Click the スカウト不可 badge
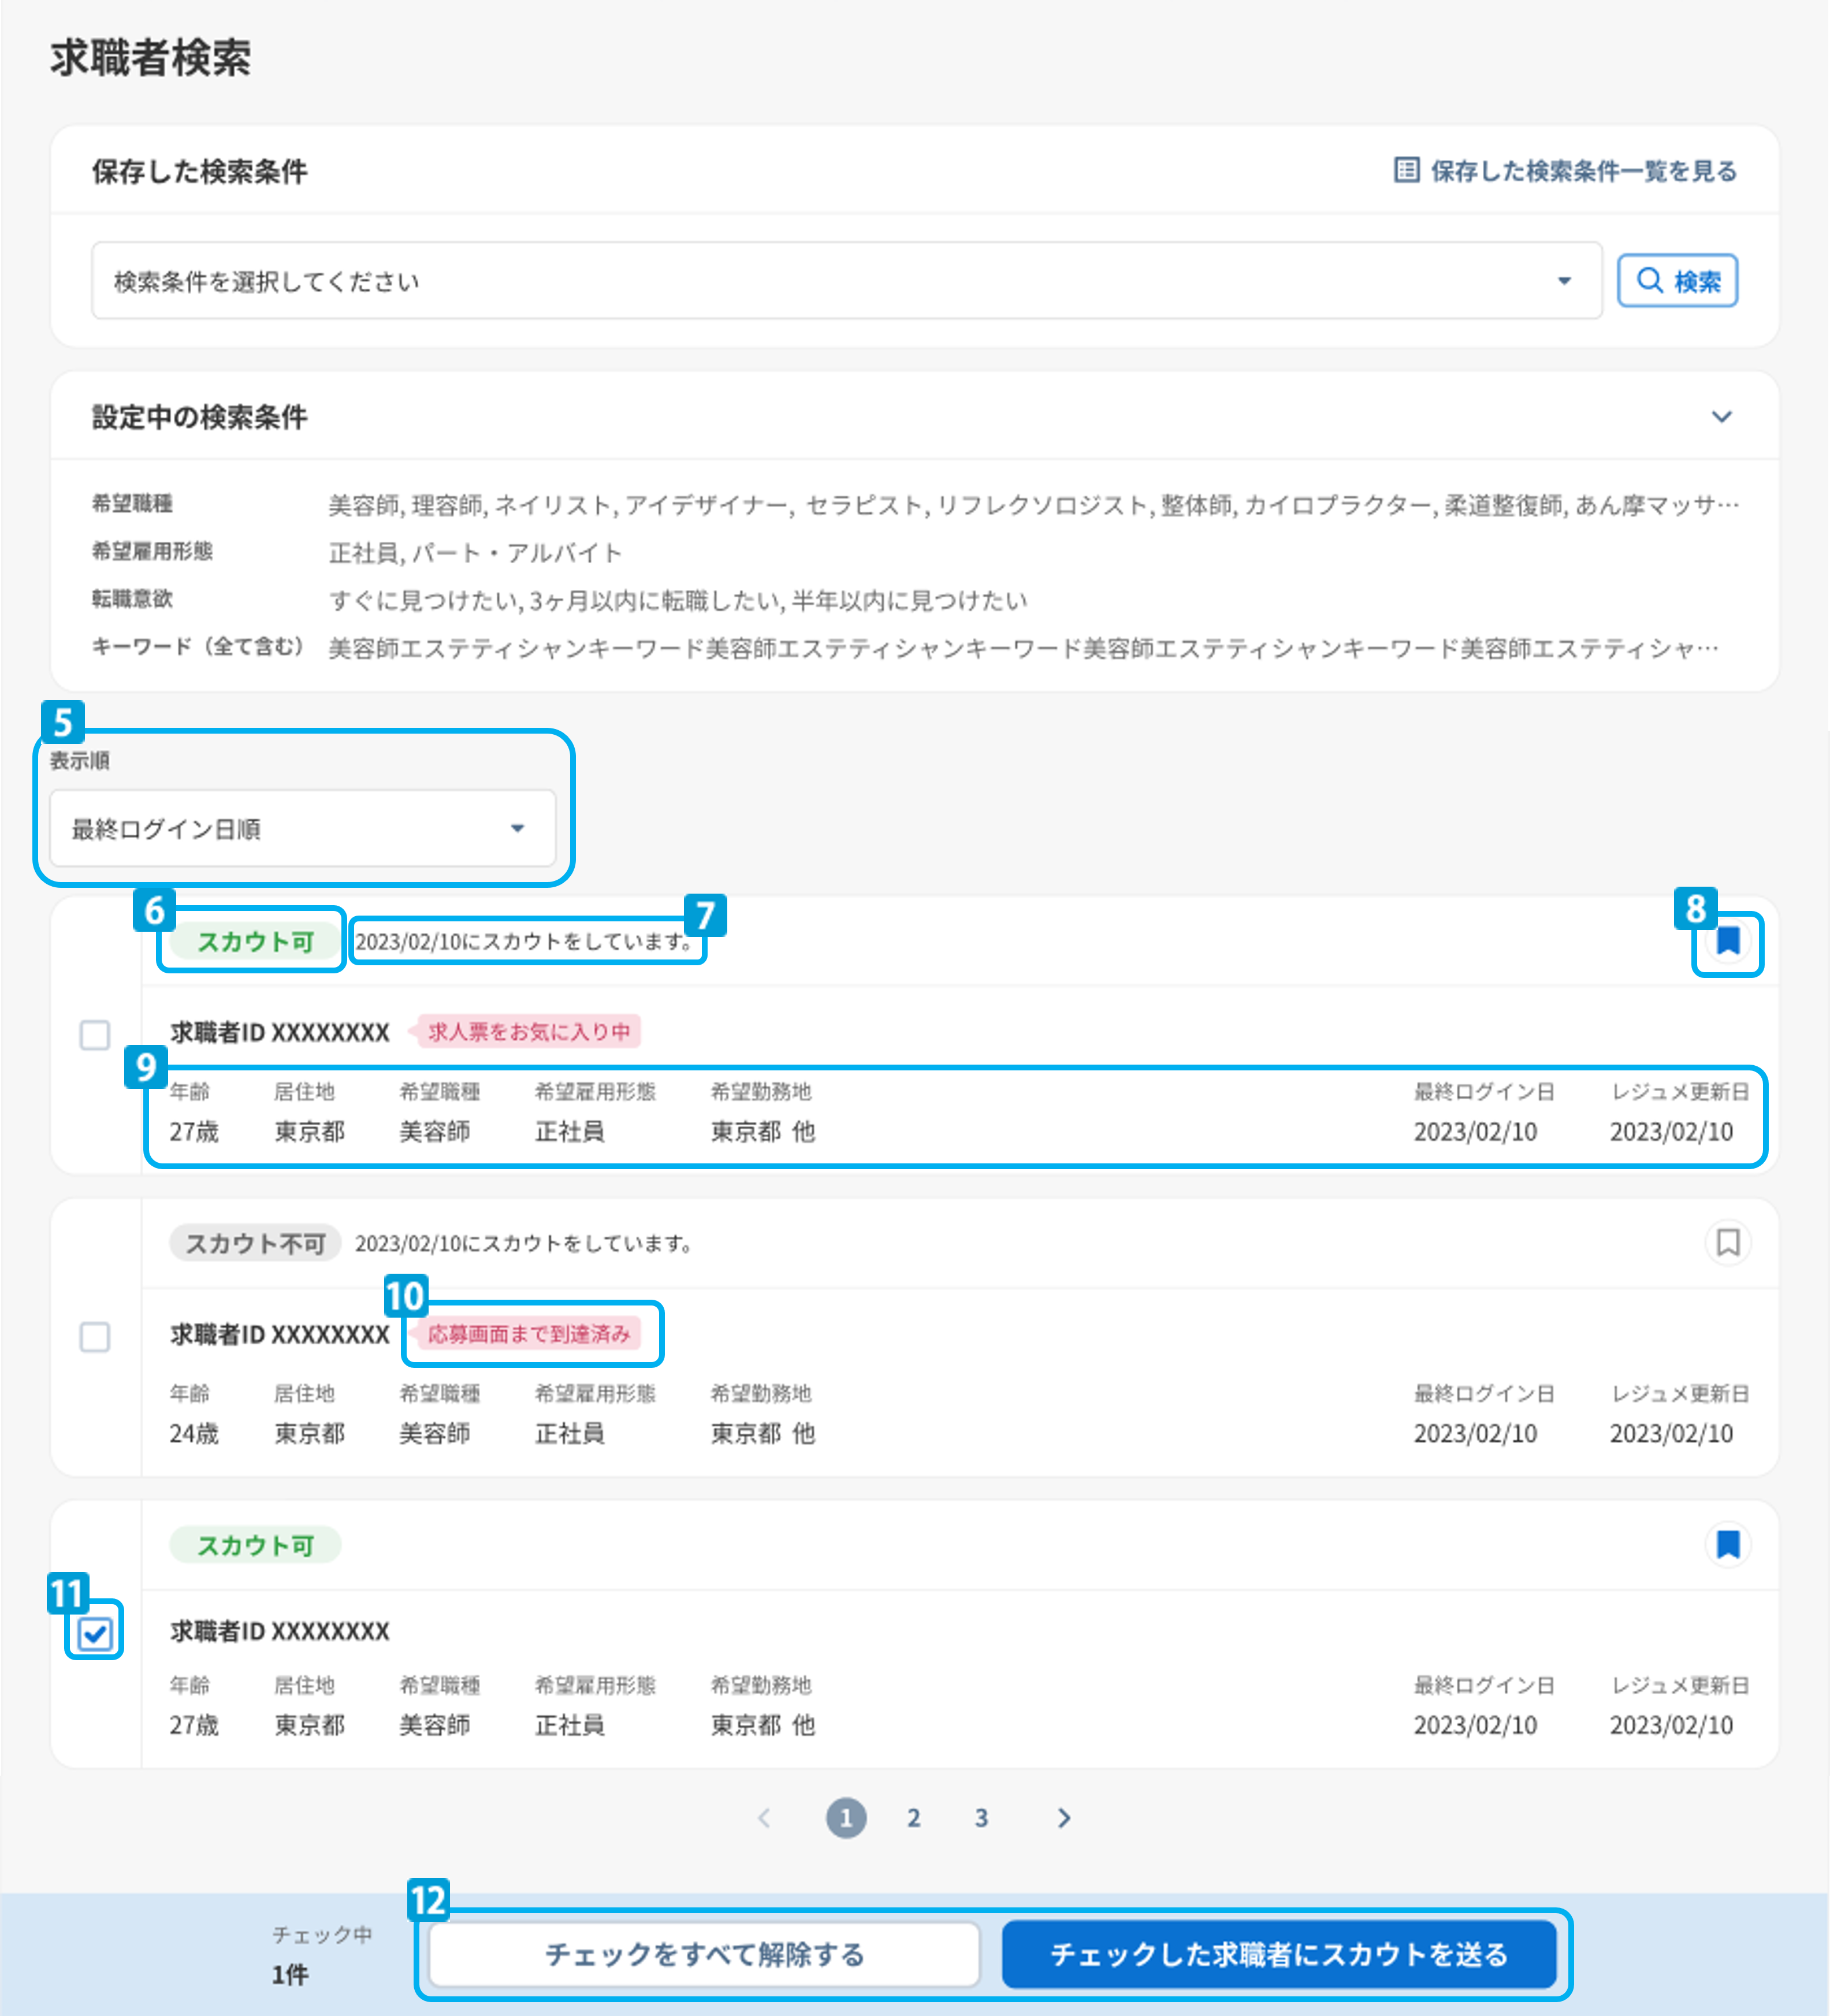 pyautogui.click(x=255, y=1243)
